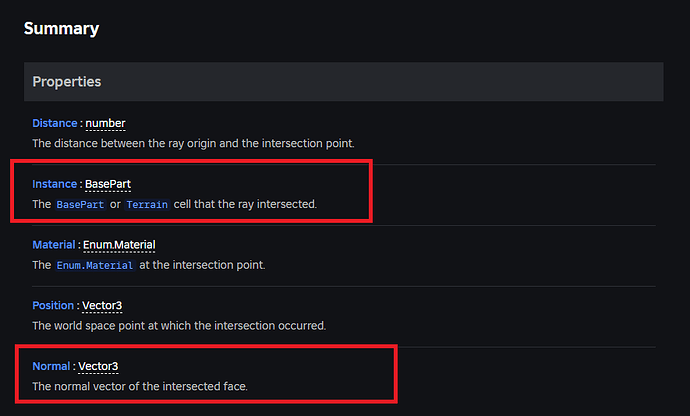Open the Vector3 type link beside Position
Image resolution: width=690 pixels, height=416 pixels.
pyautogui.click(x=102, y=305)
